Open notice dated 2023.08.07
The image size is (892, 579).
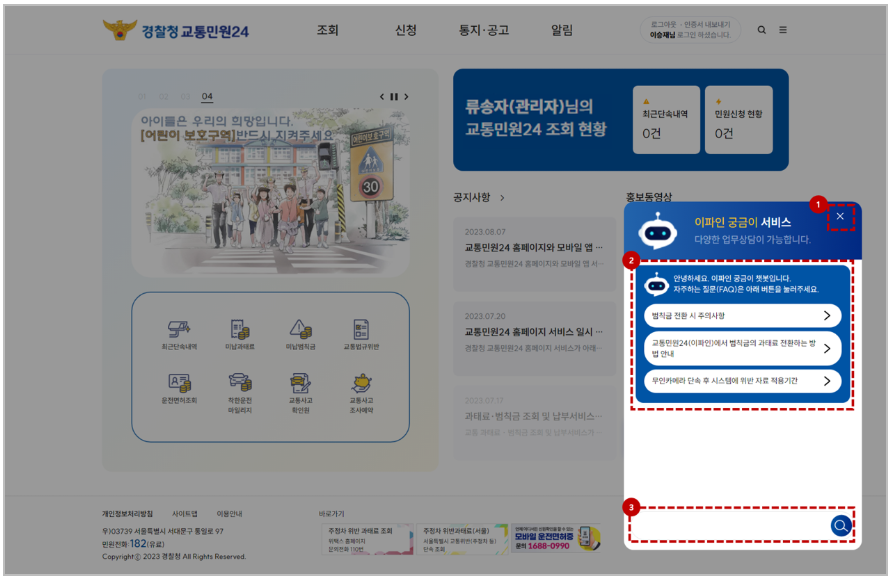tap(534, 254)
